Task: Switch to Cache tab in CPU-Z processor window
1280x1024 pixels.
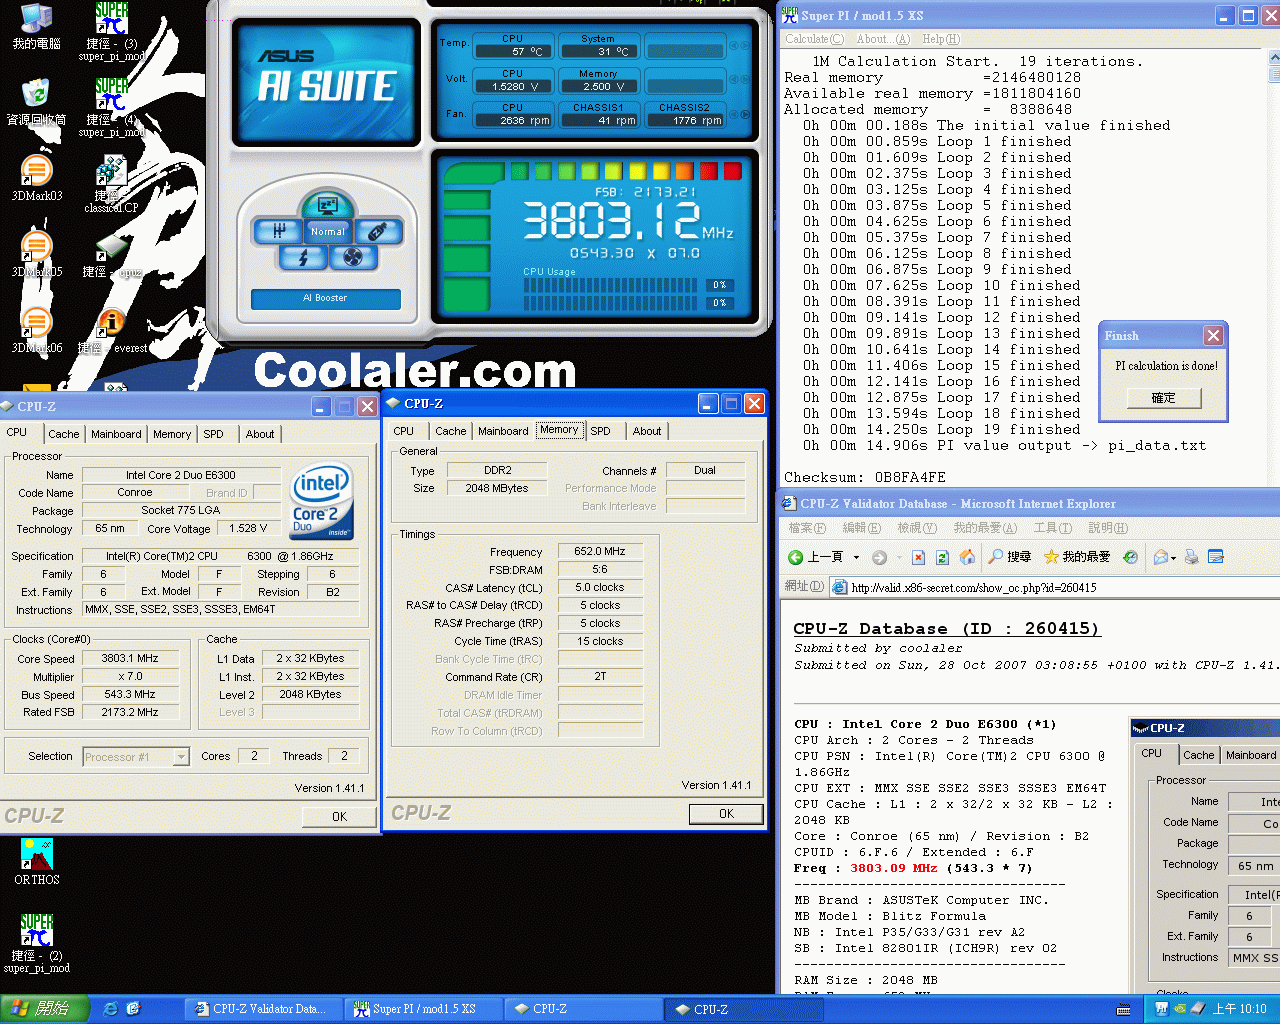Action: (x=64, y=434)
